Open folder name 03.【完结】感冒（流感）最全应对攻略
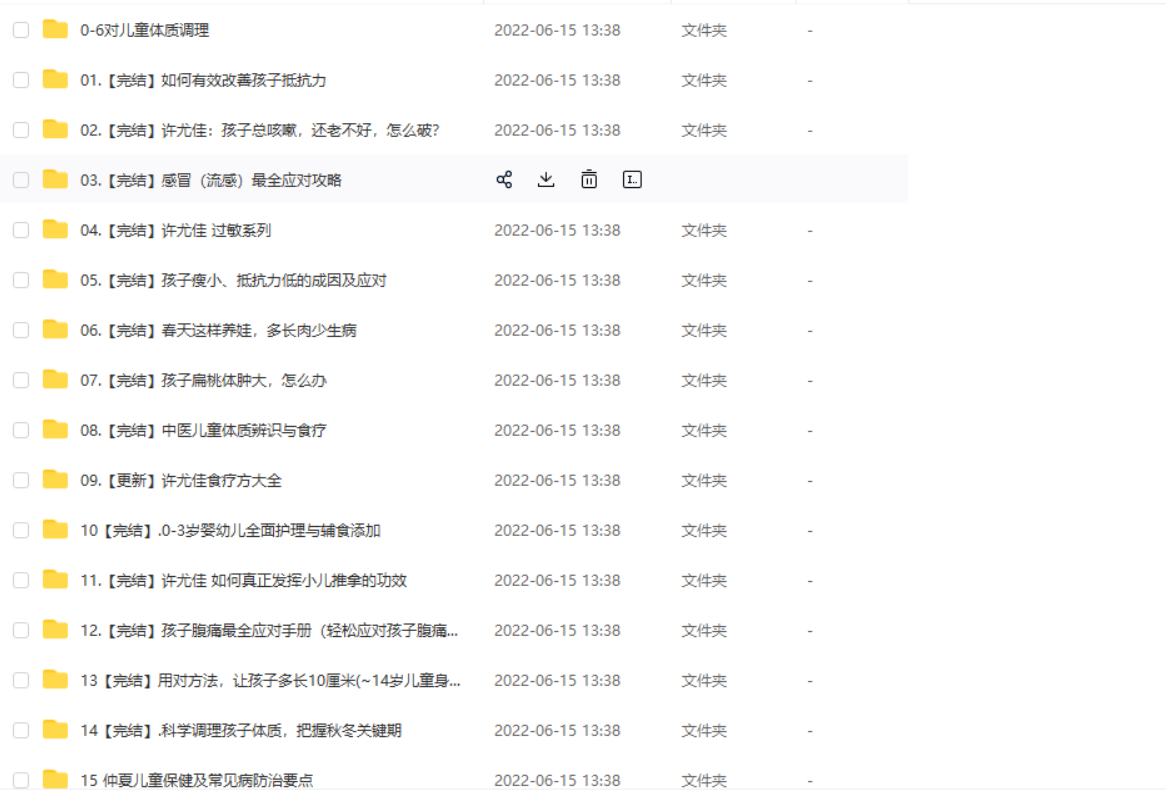The image size is (1166, 796). click(210, 180)
